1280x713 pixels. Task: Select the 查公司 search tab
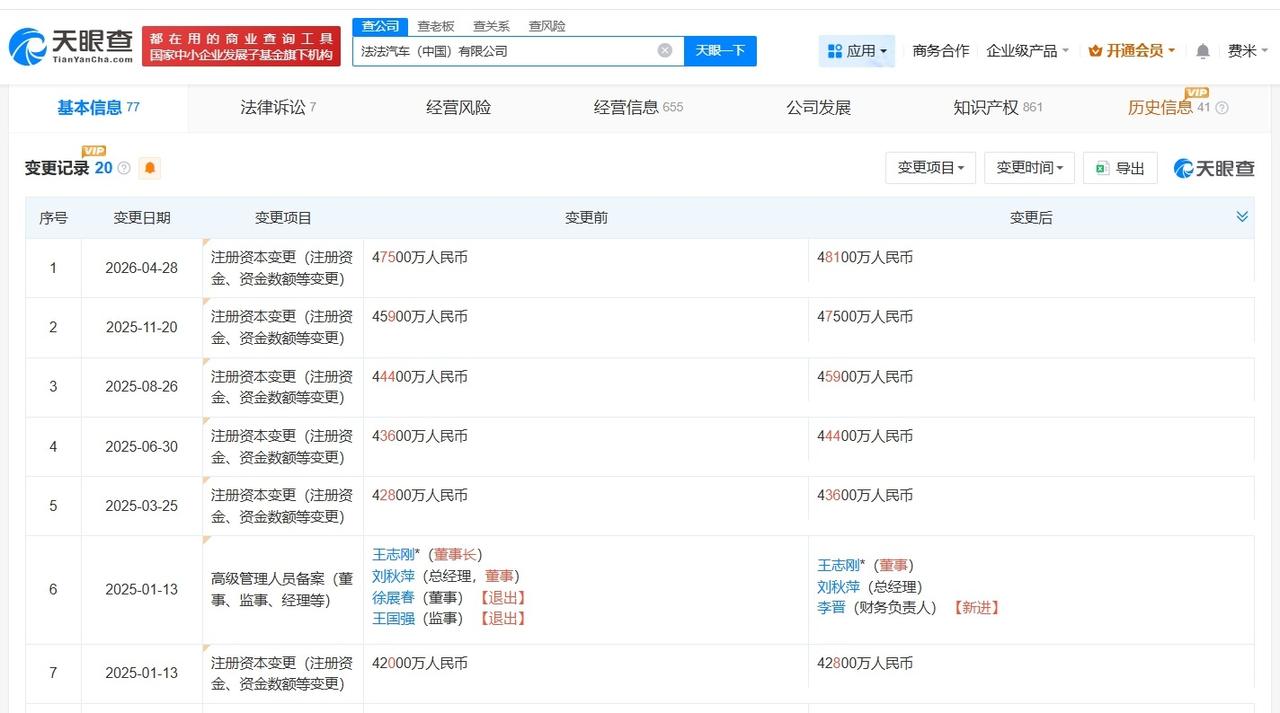(380, 26)
